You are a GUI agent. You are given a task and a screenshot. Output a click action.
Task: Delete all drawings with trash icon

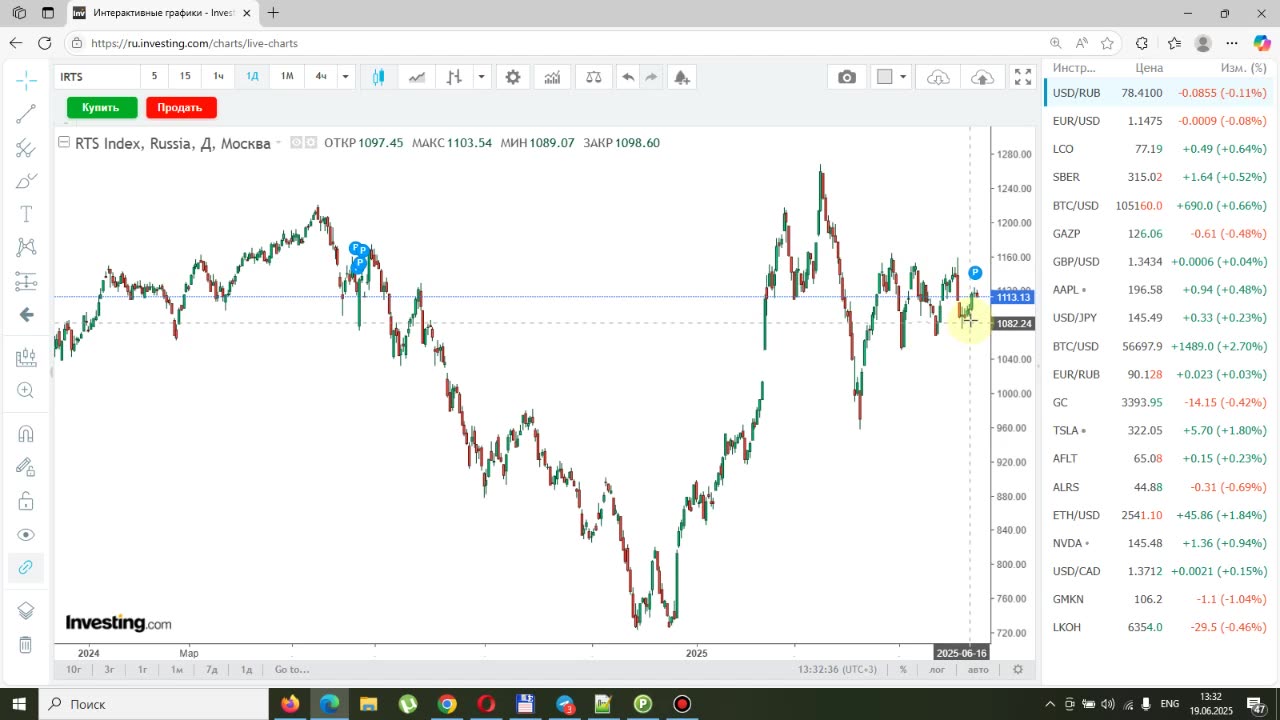26,645
